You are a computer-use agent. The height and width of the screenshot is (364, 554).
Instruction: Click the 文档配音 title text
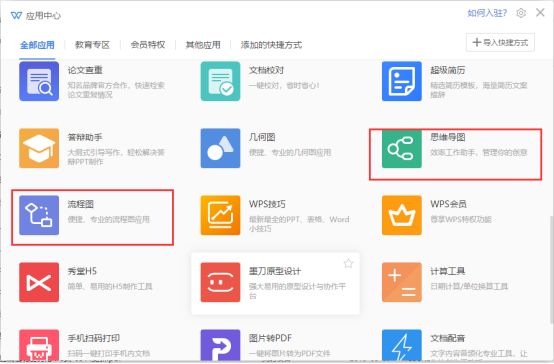pyautogui.click(x=448, y=339)
